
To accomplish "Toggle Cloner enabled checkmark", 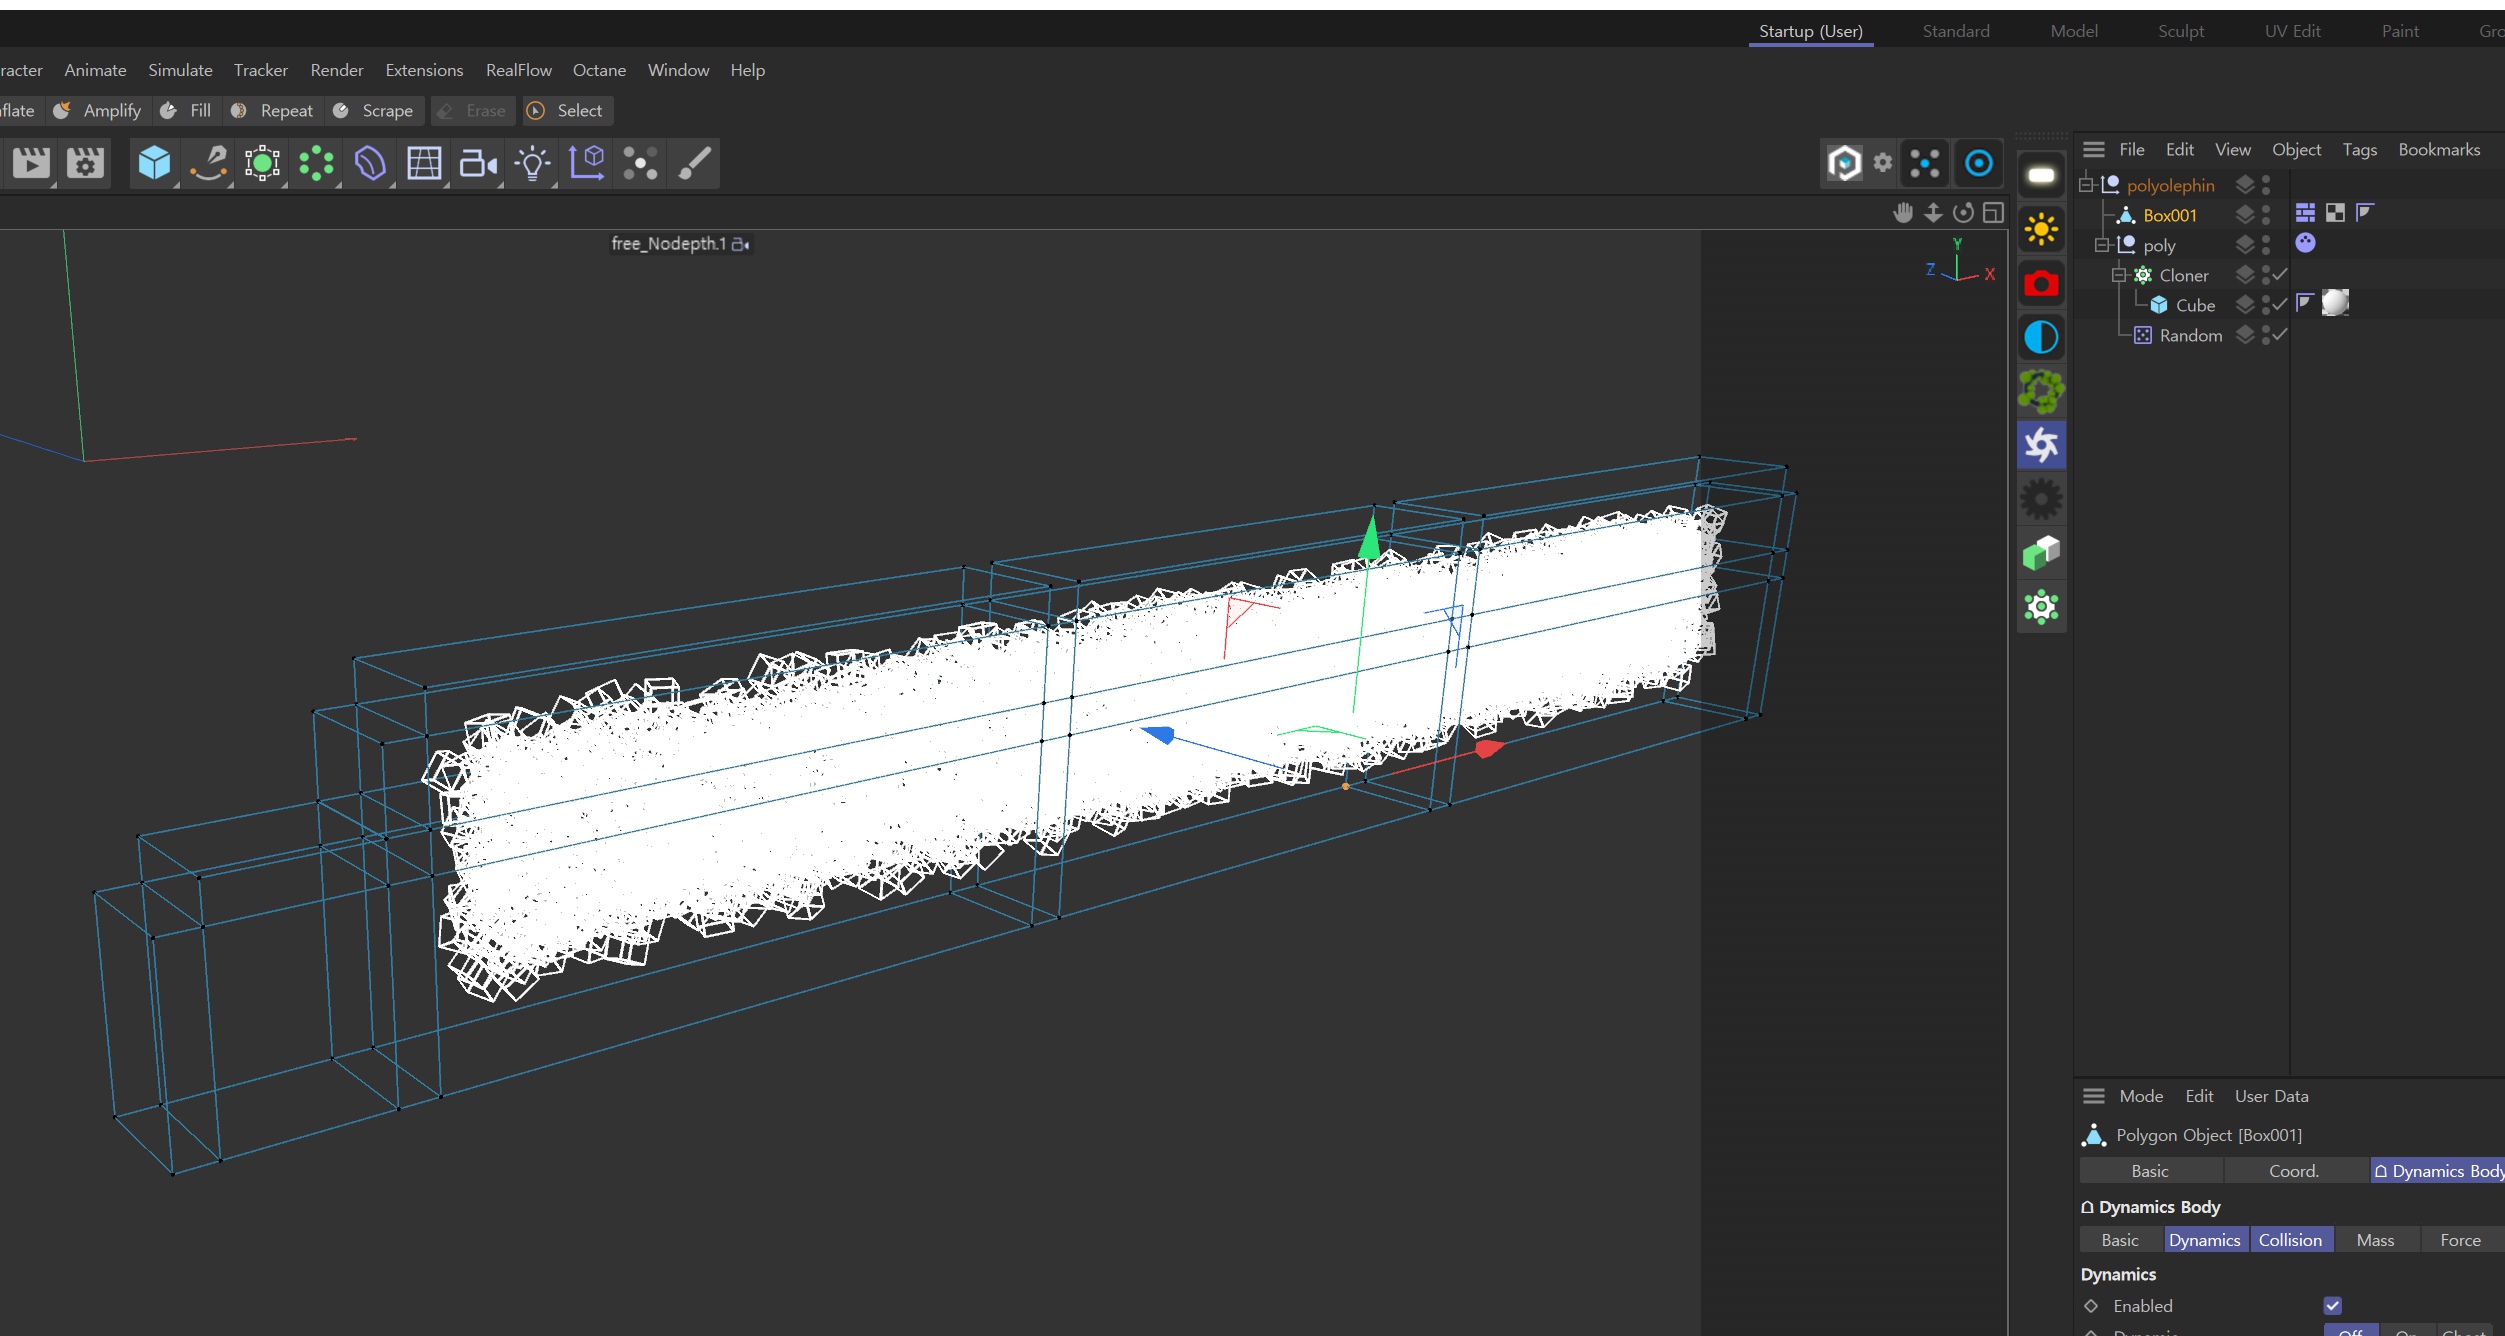I will click(2280, 274).
